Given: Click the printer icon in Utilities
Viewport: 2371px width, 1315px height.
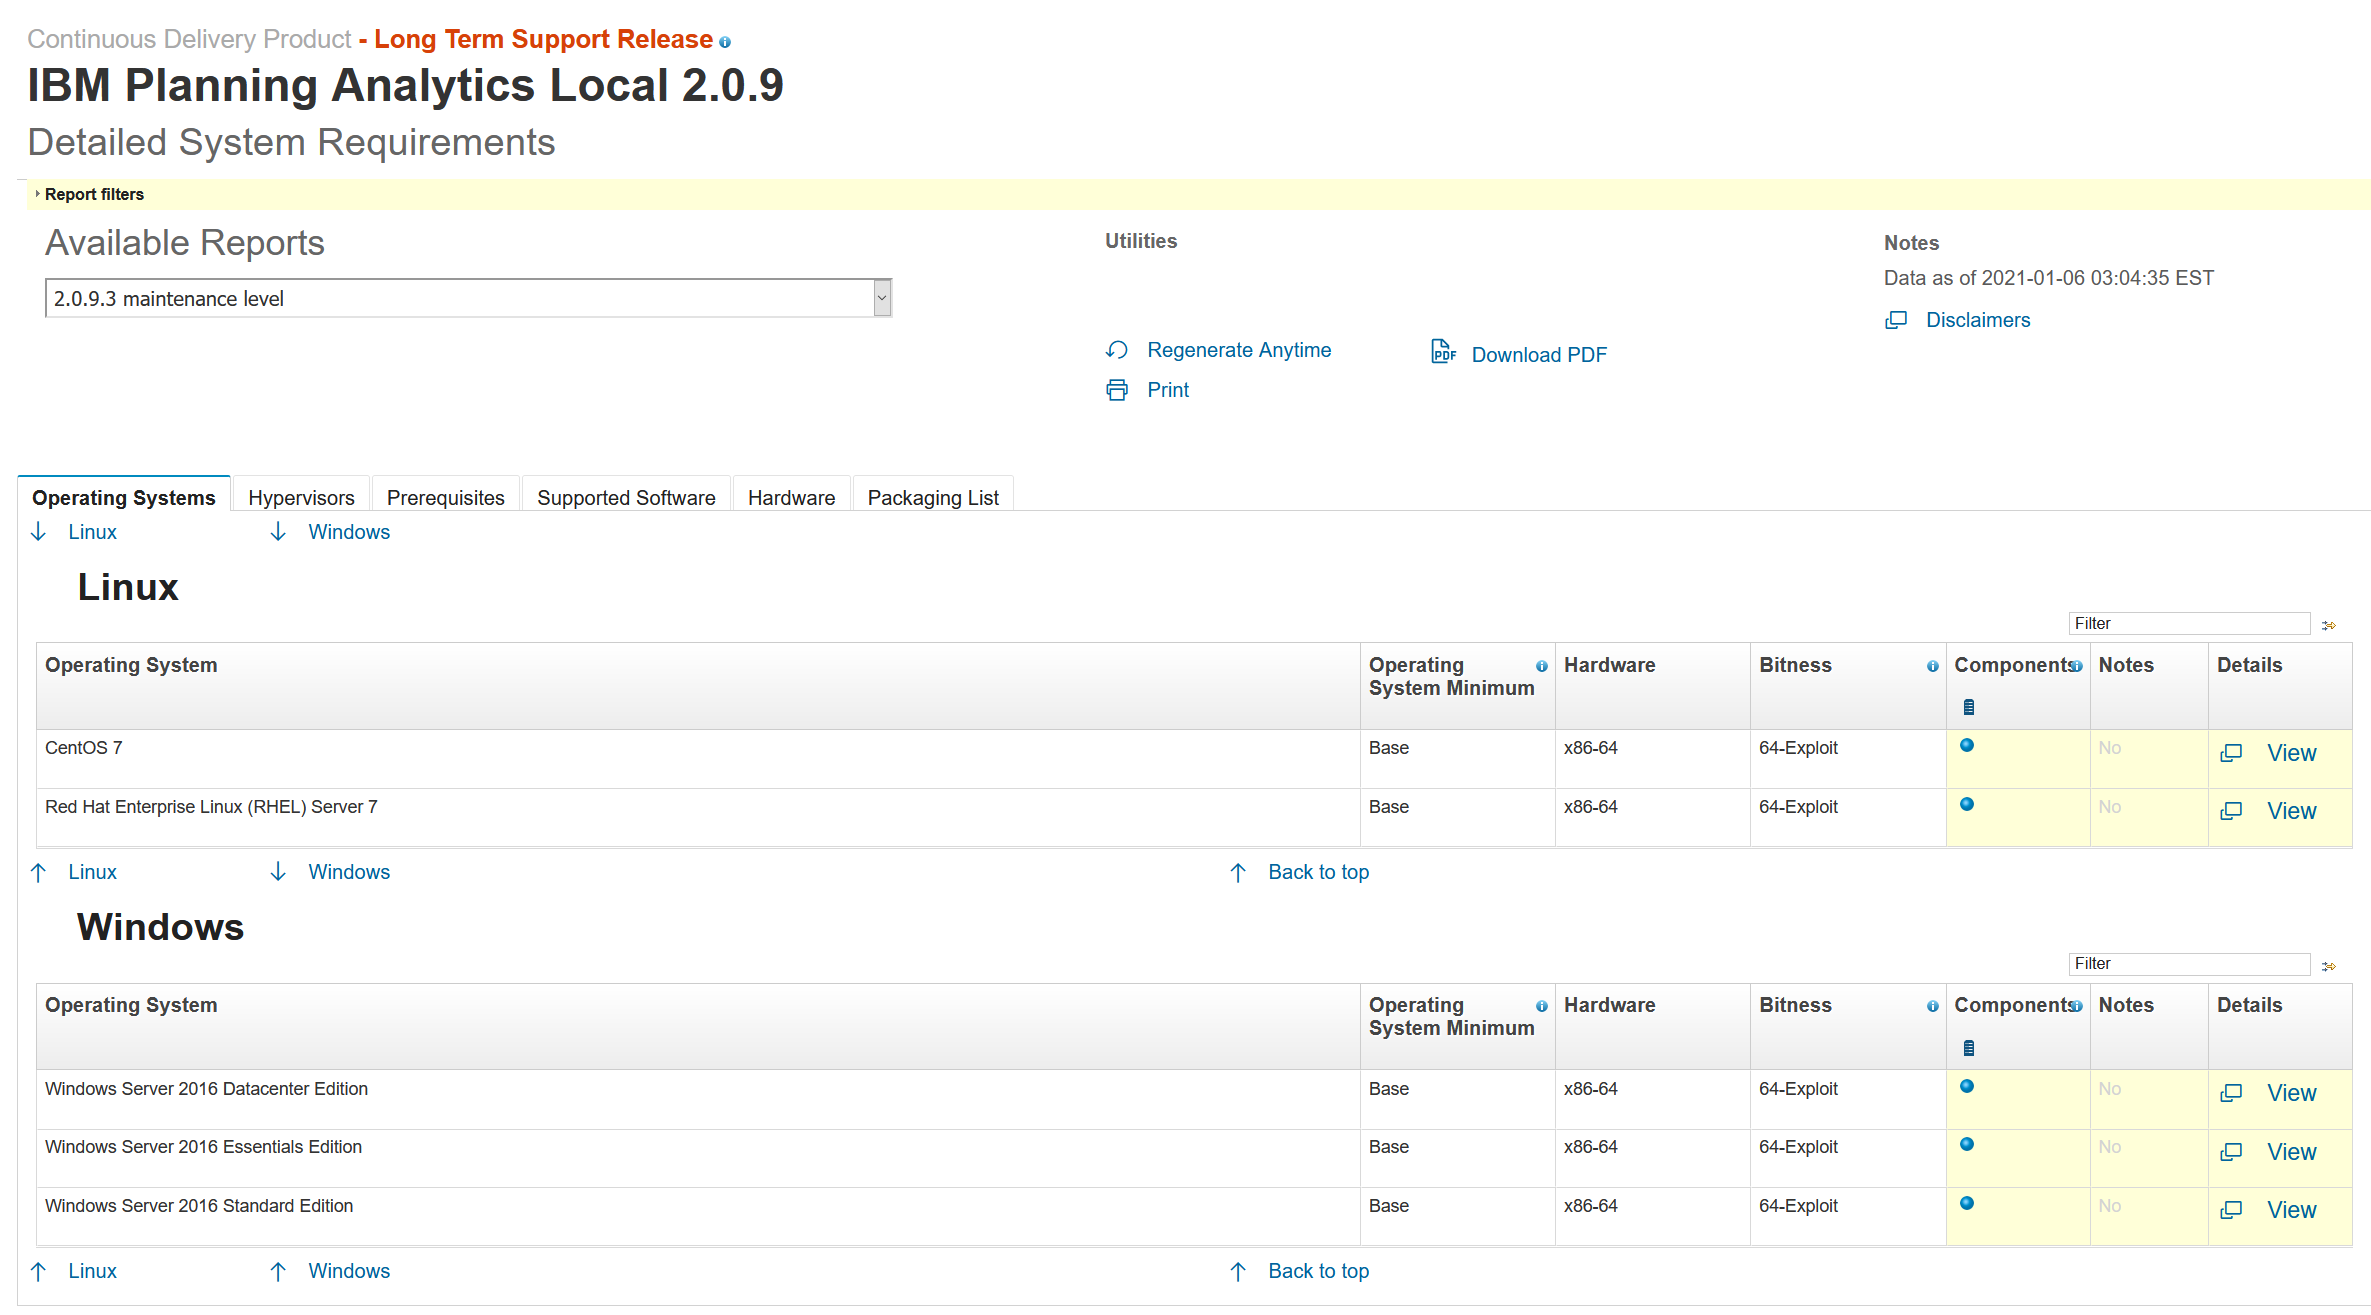Looking at the screenshot, I should coord(1117,390).
